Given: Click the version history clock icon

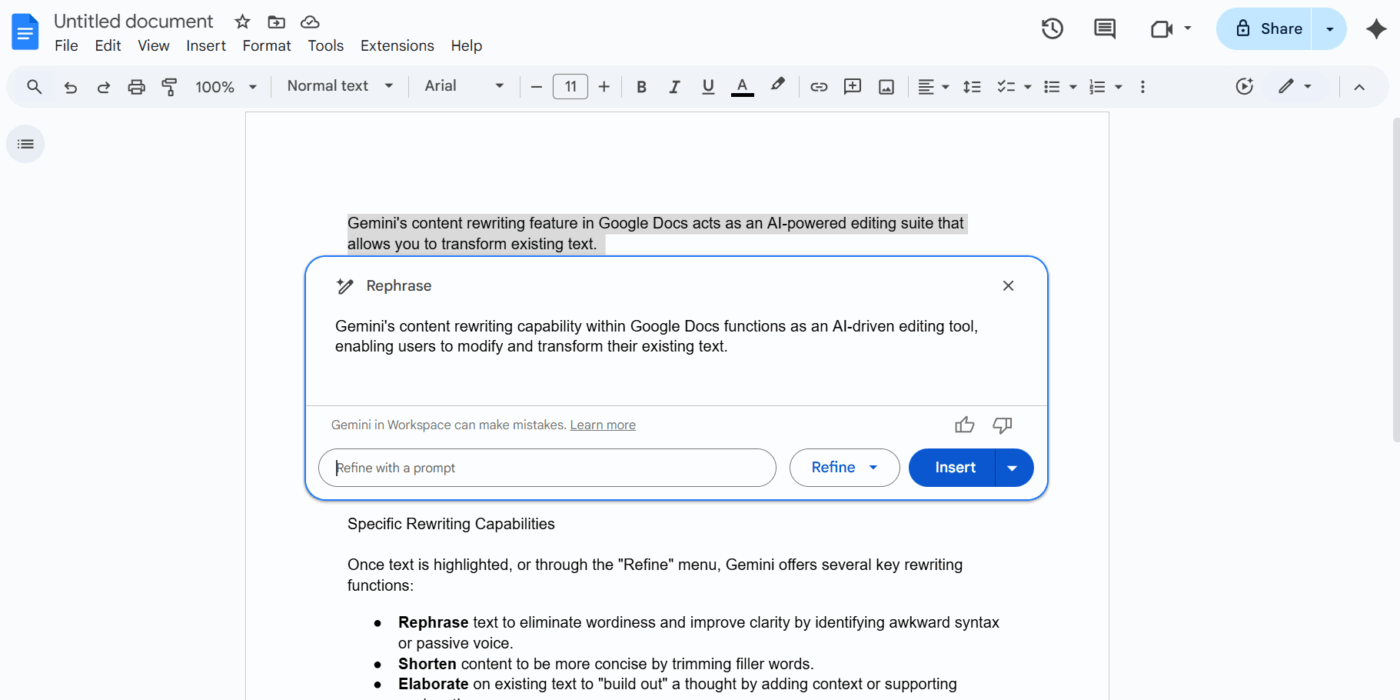Looking at the screenshot, I should 1052,29.
